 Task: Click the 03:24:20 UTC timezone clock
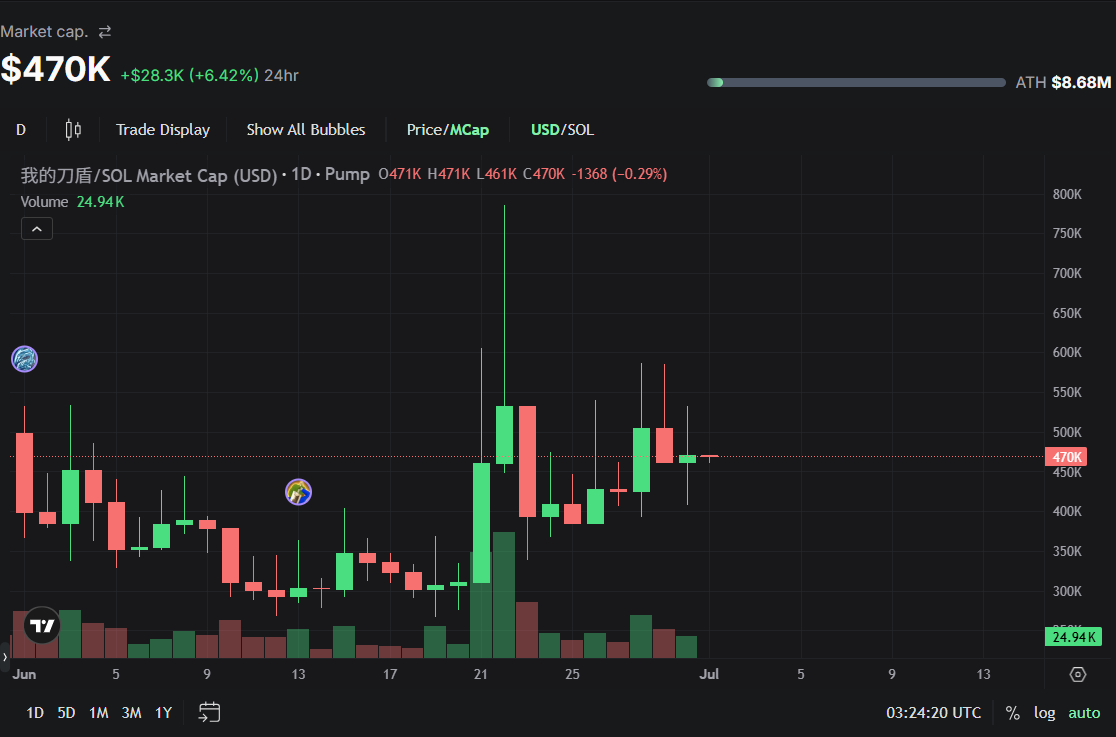933,713
